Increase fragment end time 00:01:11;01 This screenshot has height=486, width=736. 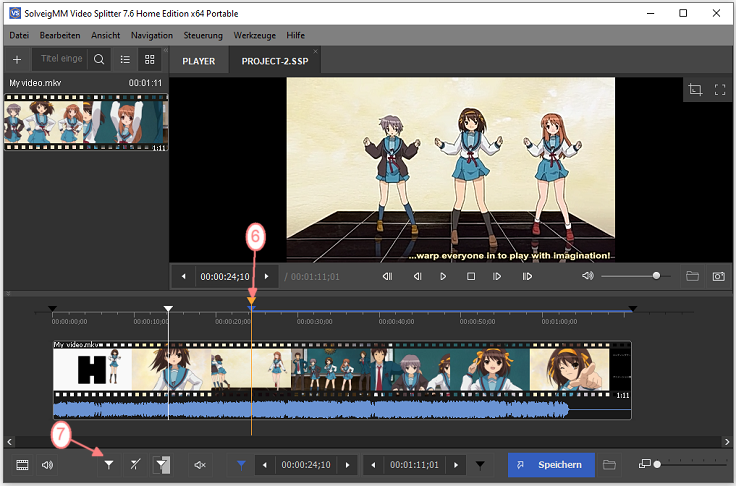pos(456,465)
